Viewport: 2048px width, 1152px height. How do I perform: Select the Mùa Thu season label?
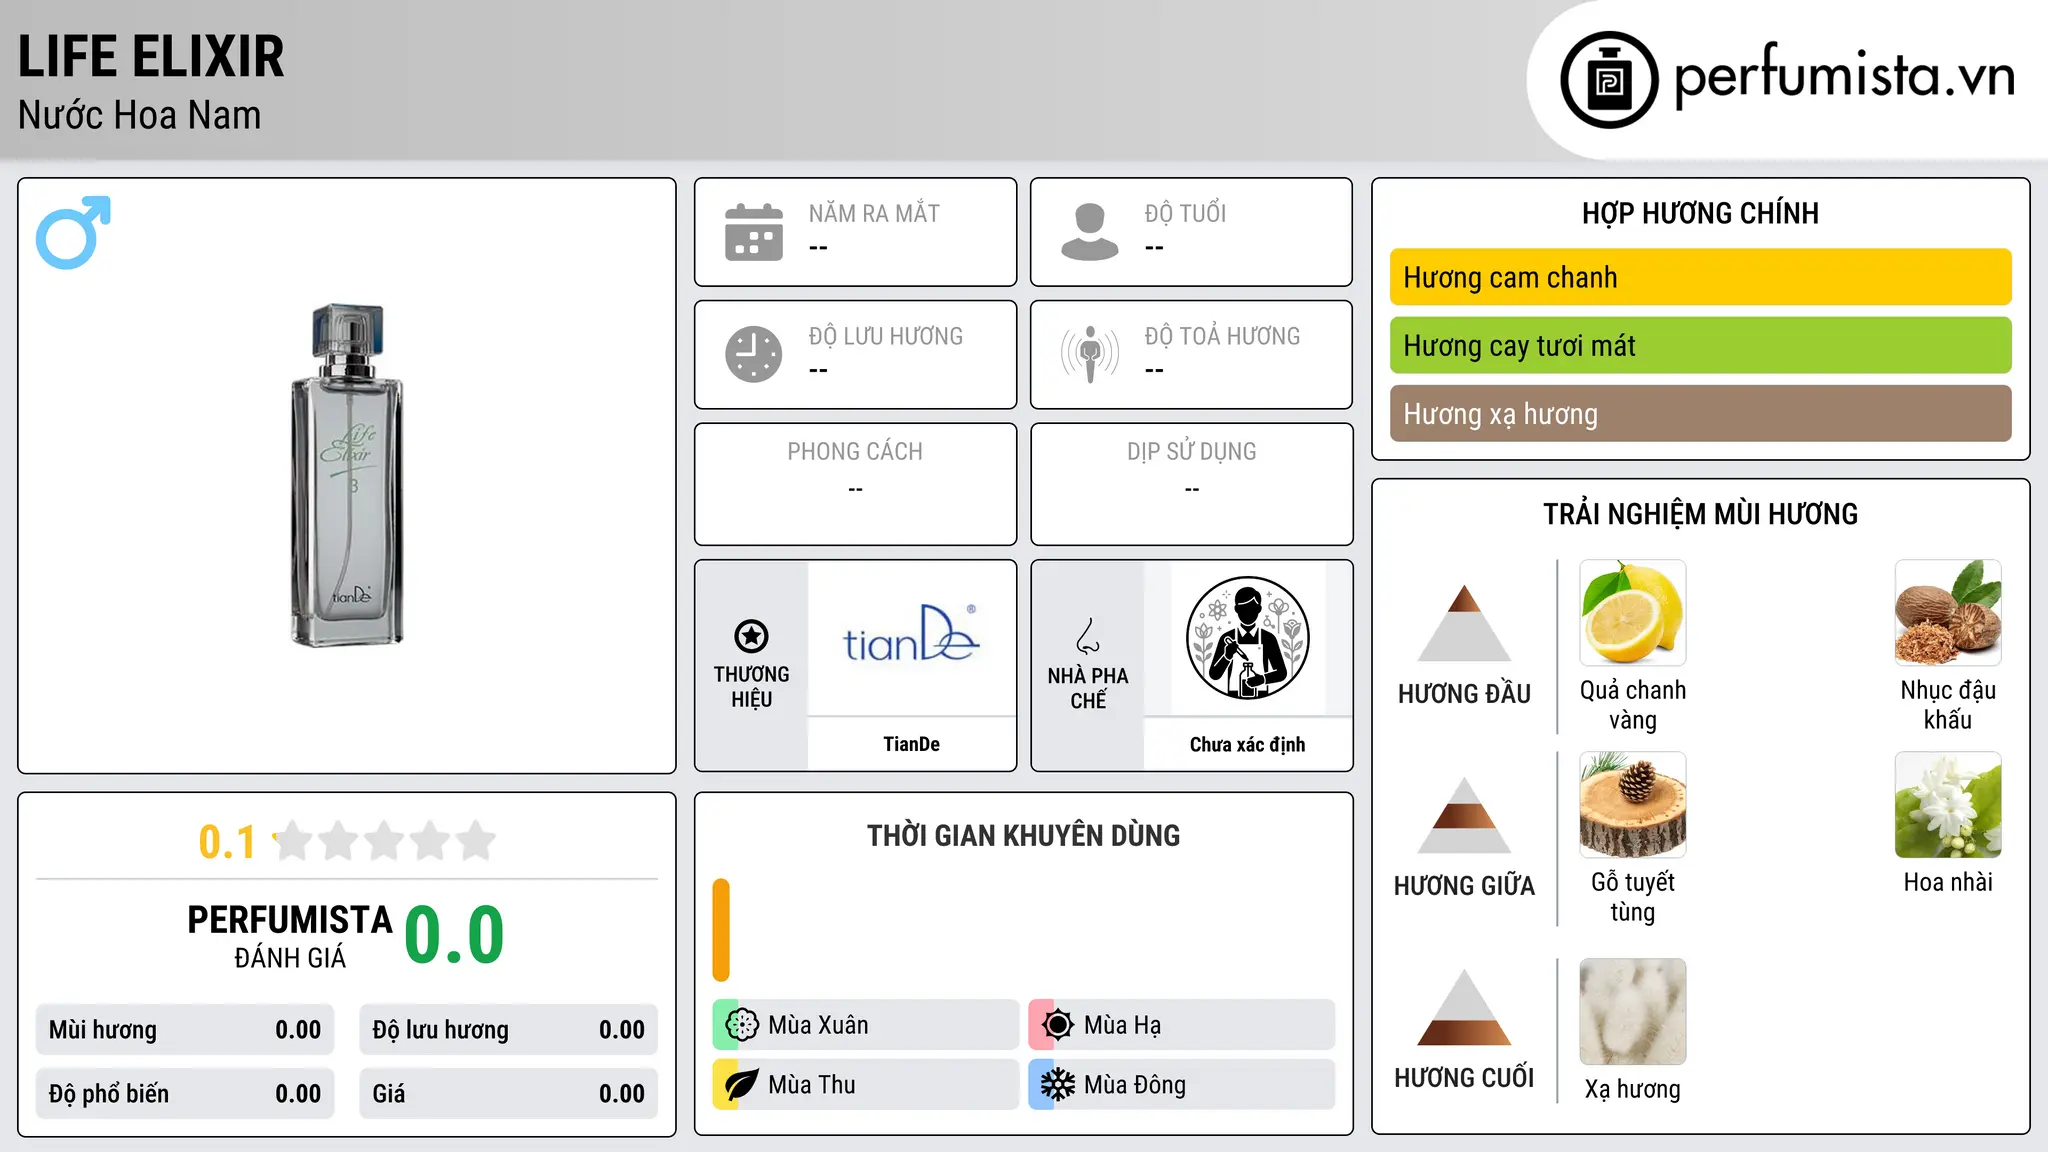(x=812, y=1085)
